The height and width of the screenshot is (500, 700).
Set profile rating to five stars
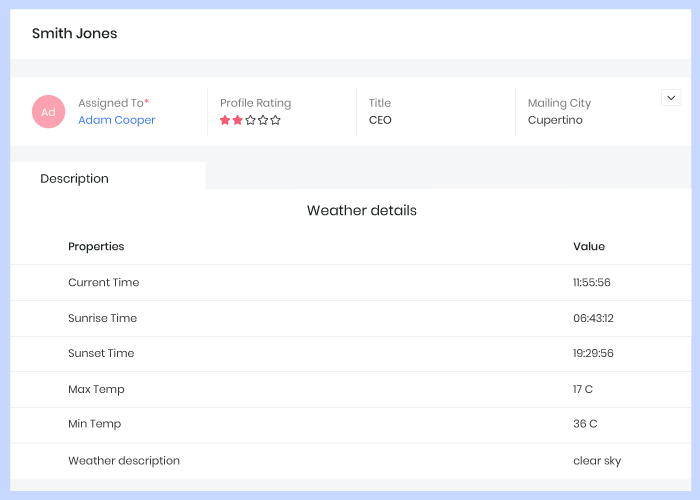point(276,121)
